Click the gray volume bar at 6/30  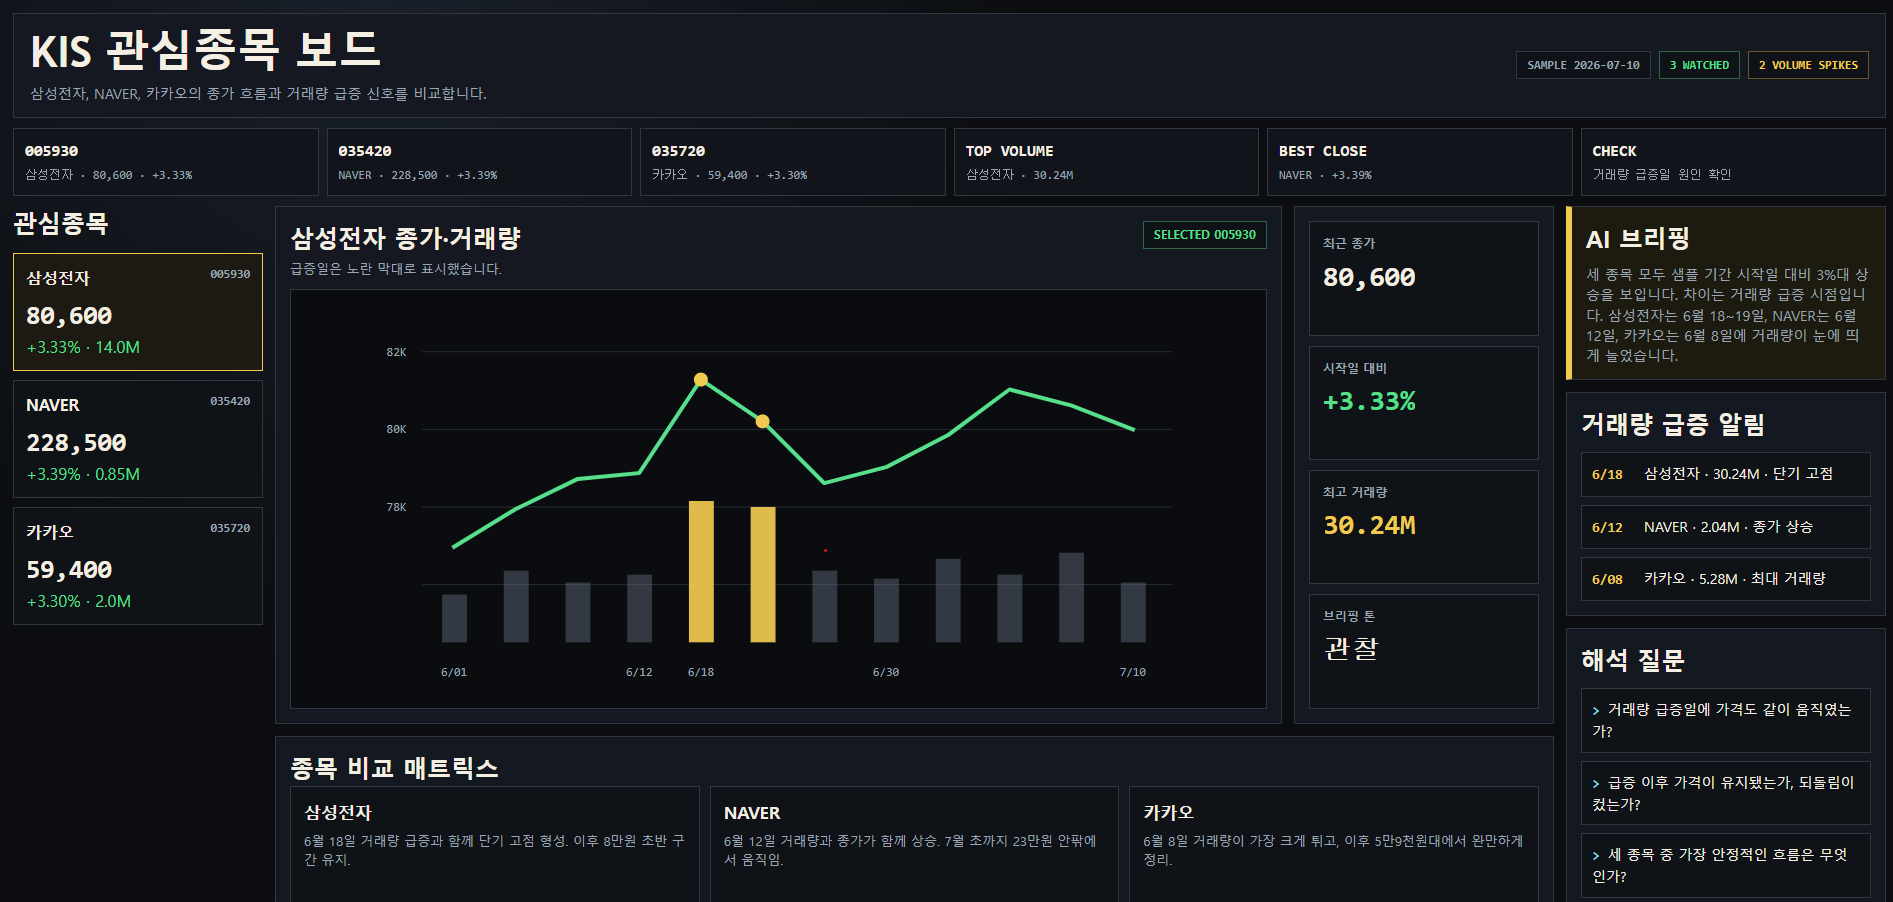click(x=886, y=610)
